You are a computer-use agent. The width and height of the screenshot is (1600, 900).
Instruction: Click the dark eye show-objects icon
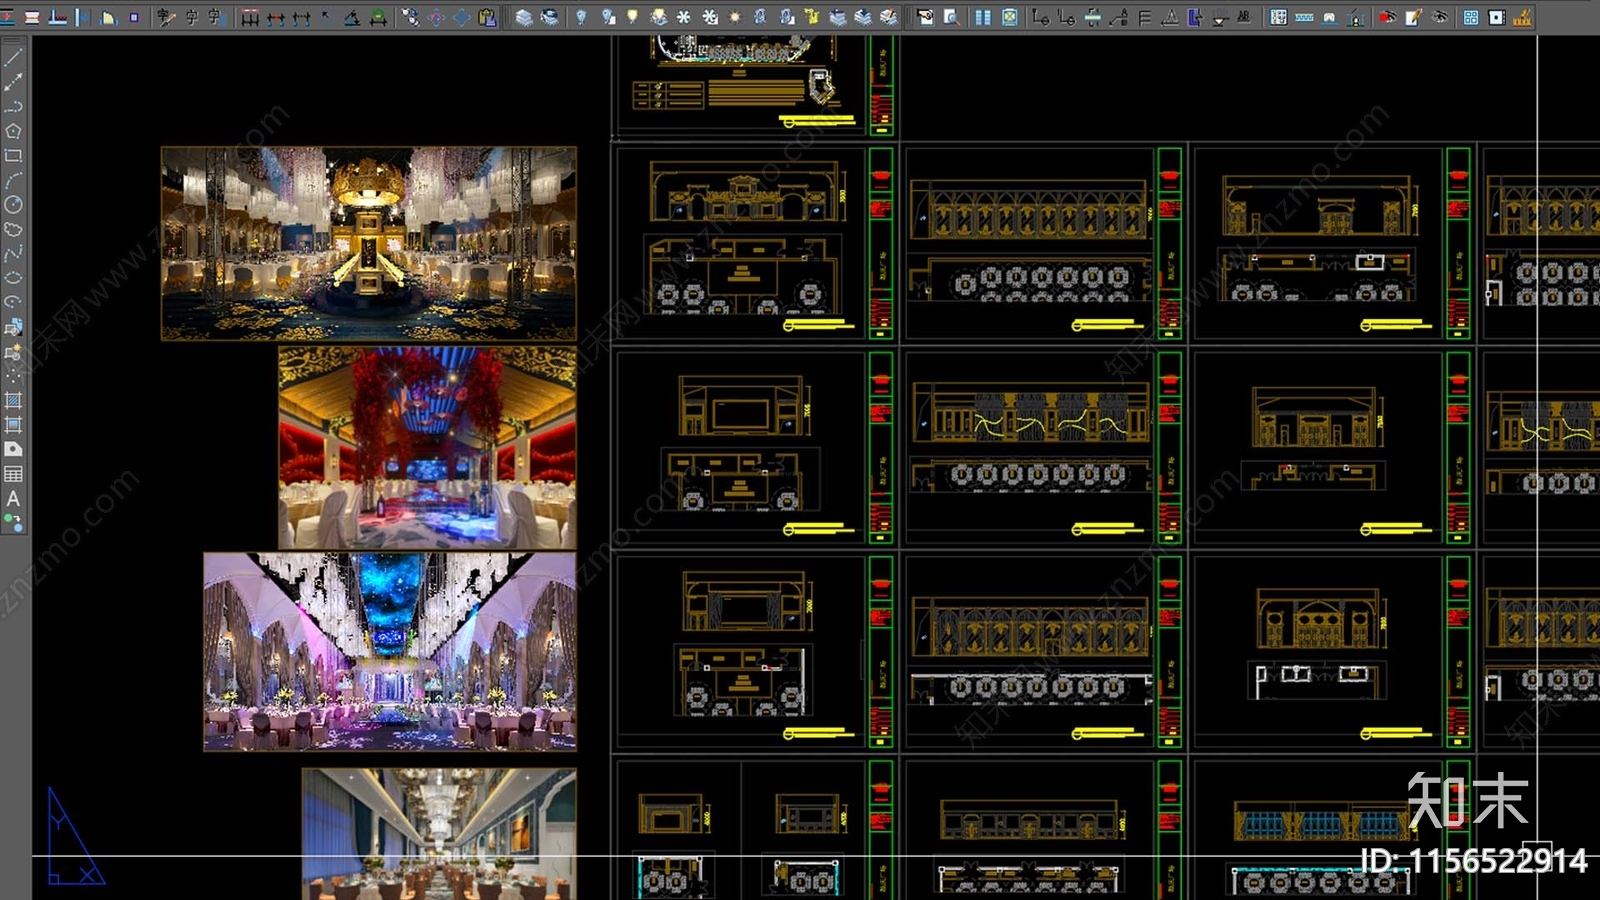1440,17
